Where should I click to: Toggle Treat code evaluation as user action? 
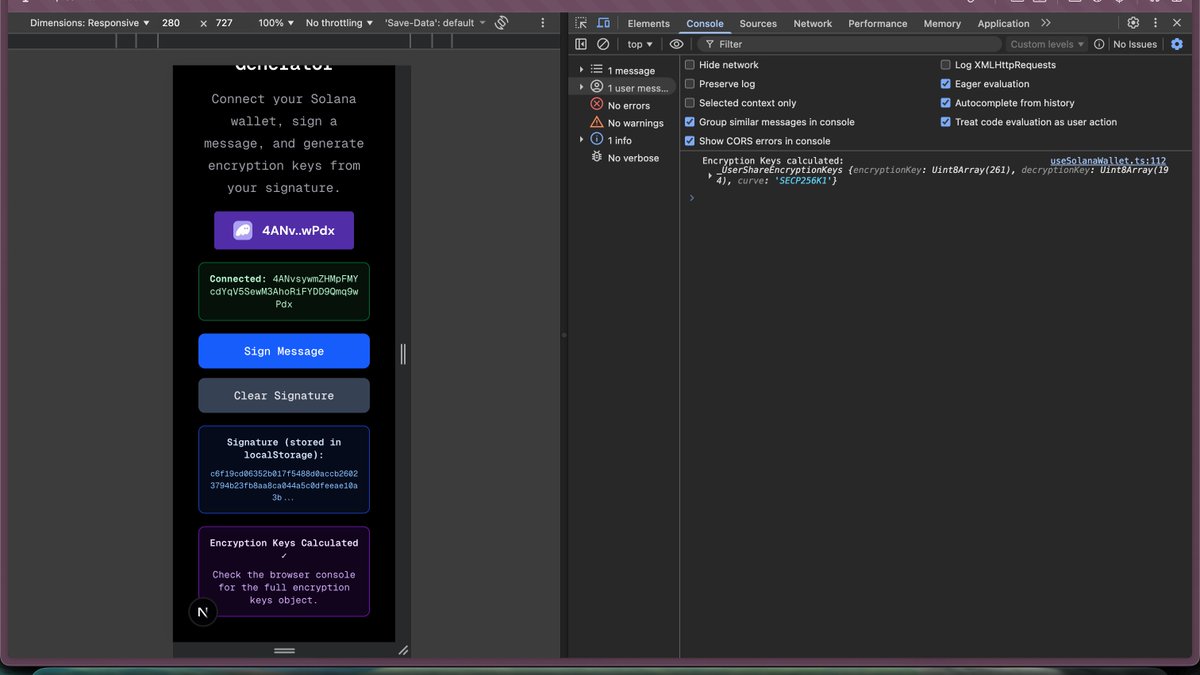945,122
